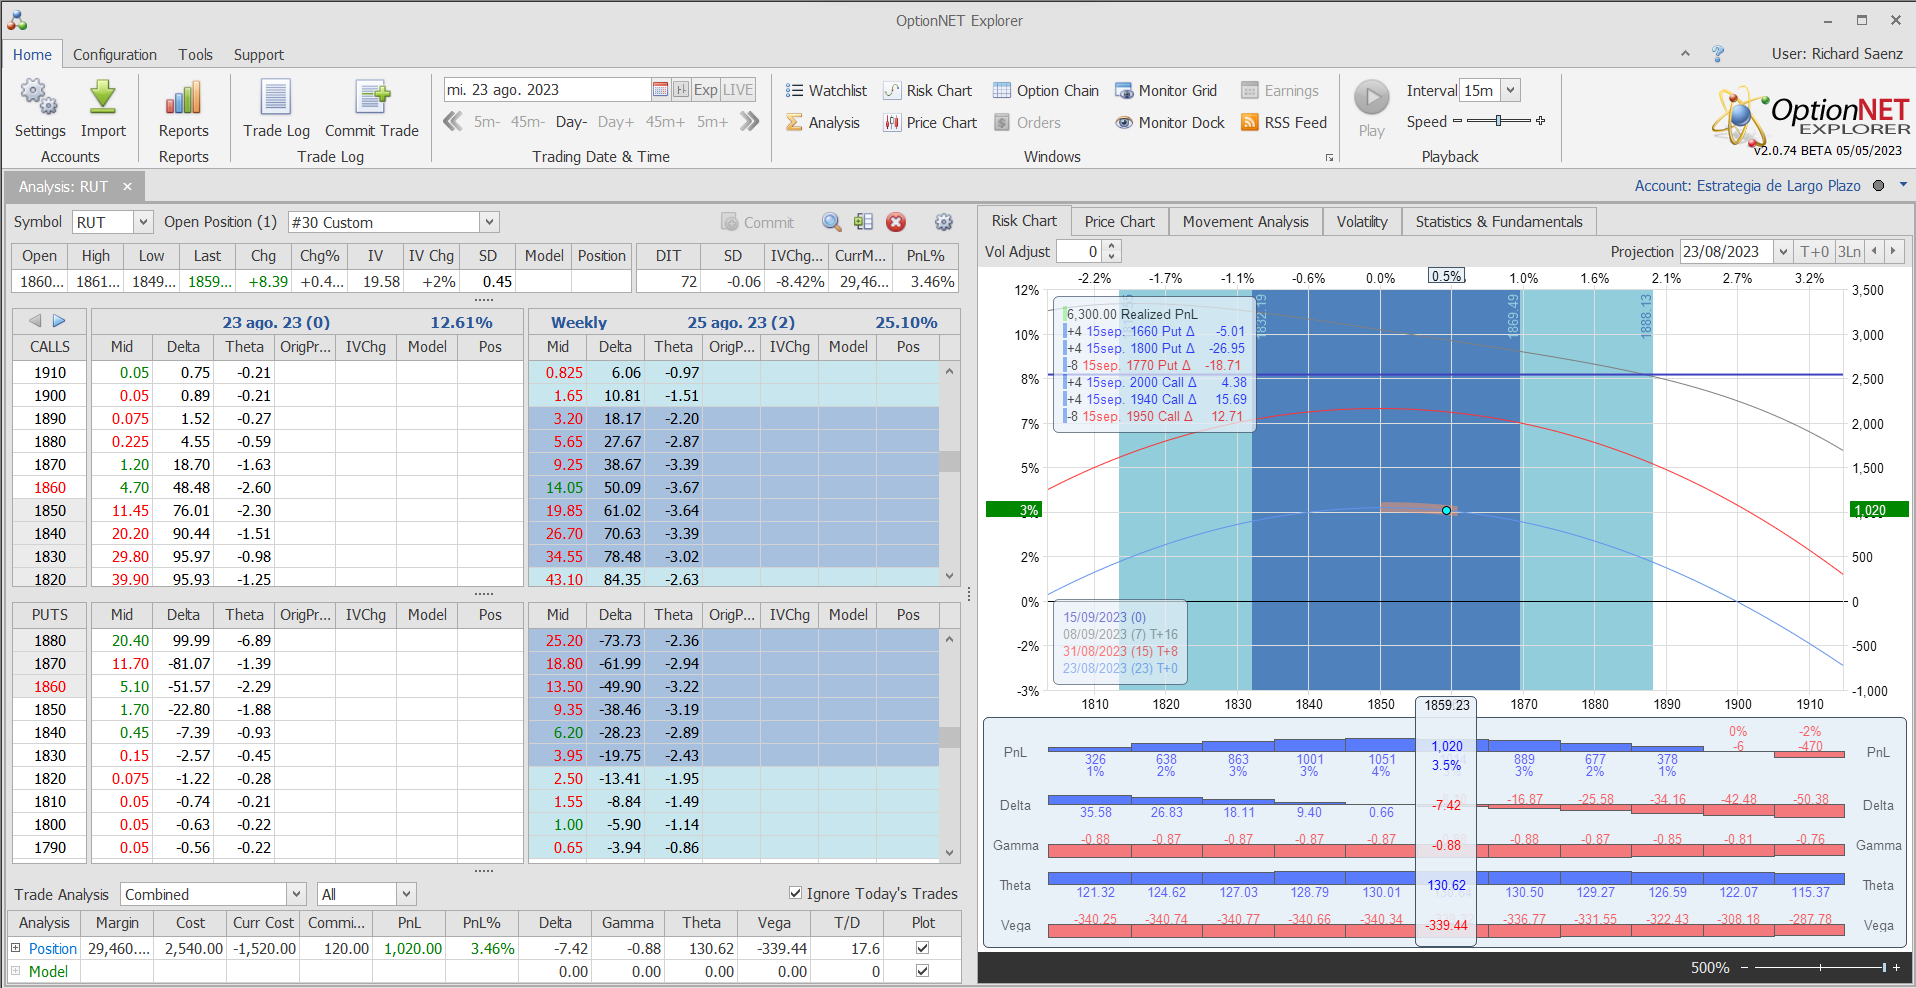Open the Price Chart candlestick window from ribbon
This screenshot has width=1916, height=988.
coord(930,122)
